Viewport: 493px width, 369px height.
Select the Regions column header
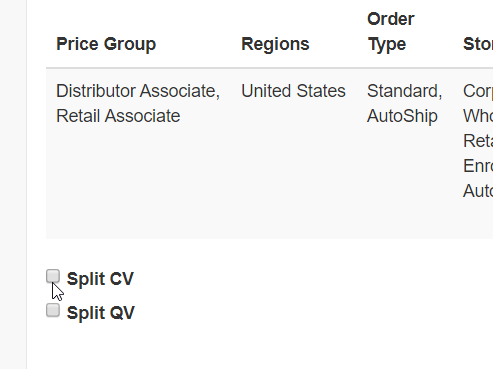(275, 44)
